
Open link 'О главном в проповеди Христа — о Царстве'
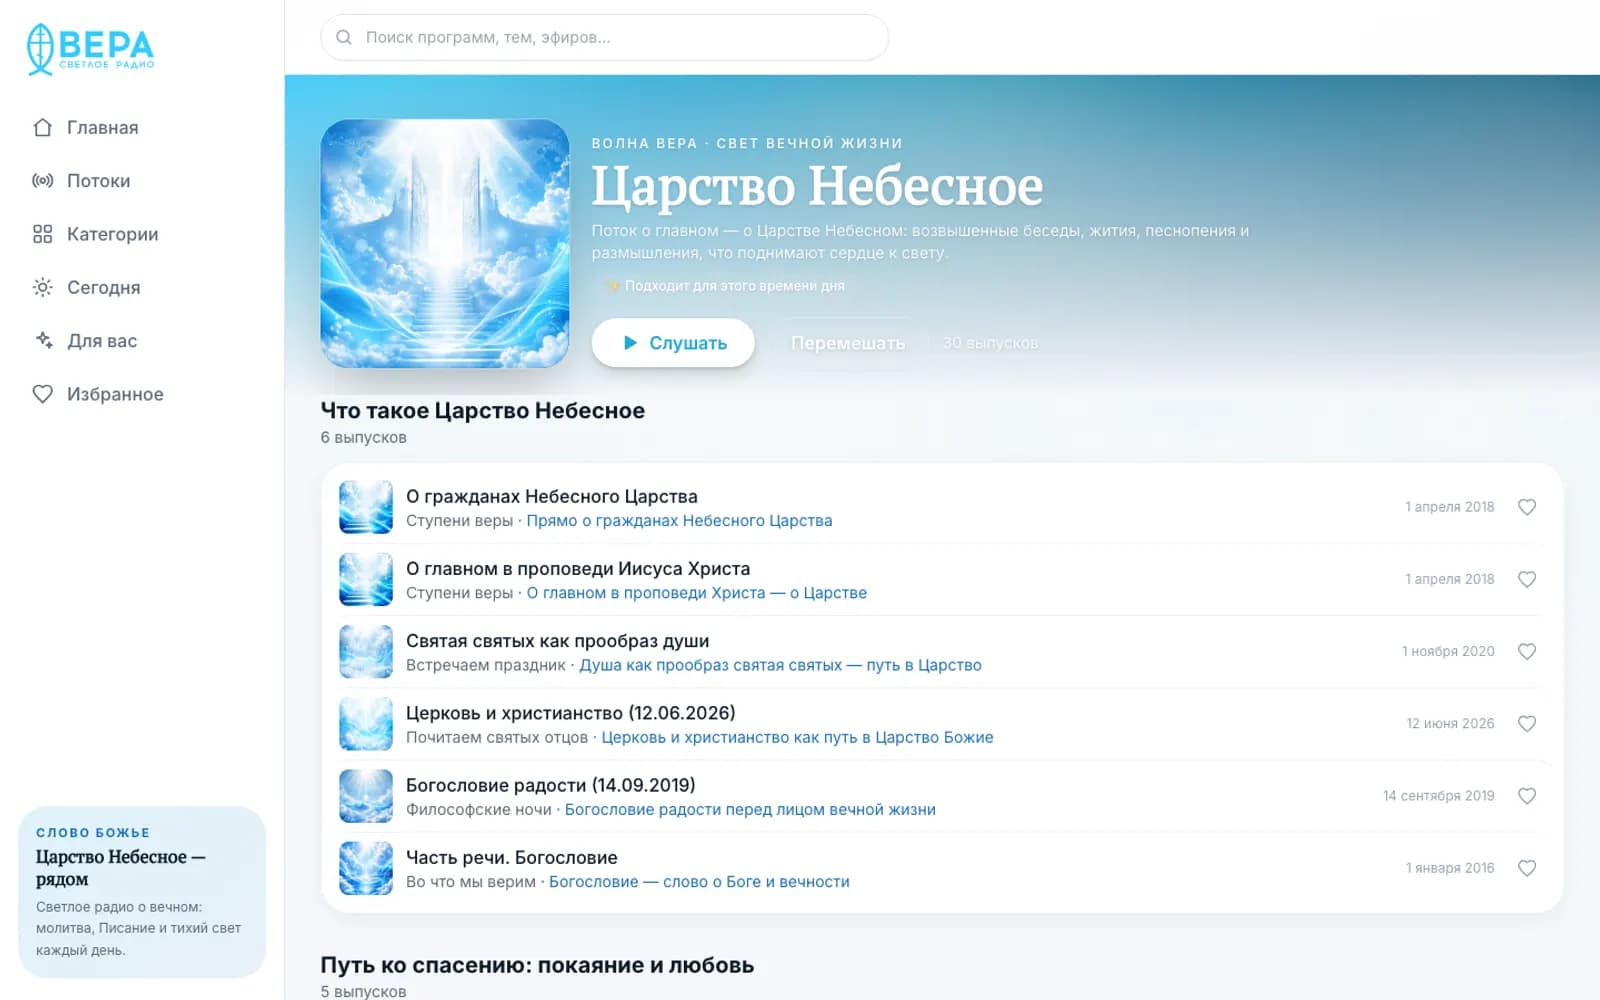[696, 593]
